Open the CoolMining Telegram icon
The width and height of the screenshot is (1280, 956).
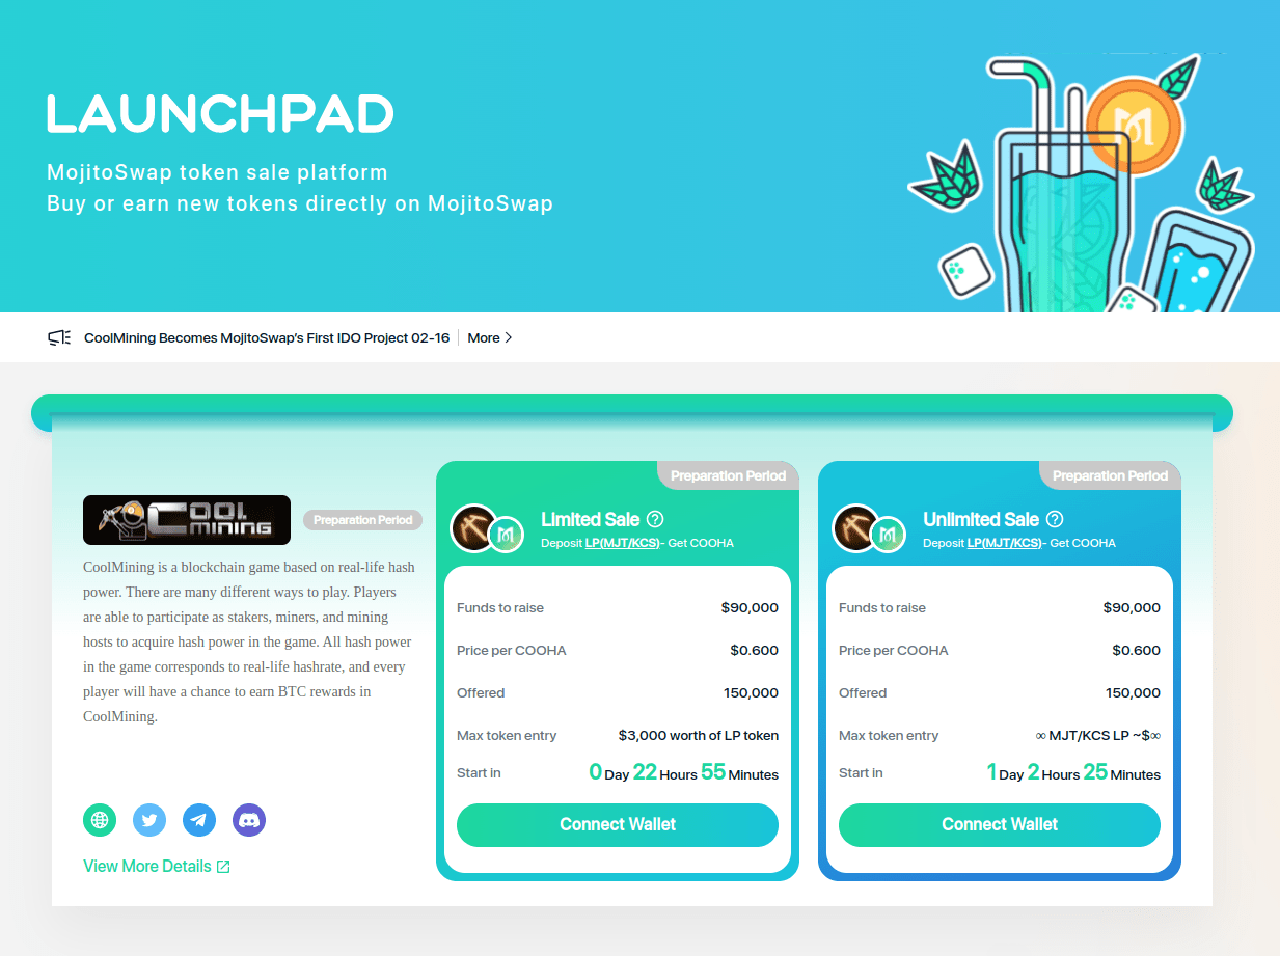pos(199,820)
